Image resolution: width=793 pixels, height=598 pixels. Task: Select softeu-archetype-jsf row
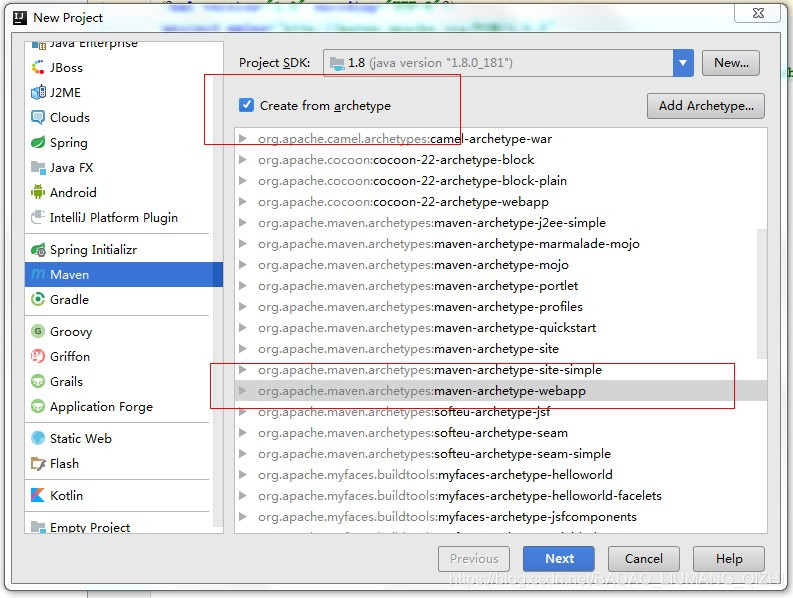pos(501,411)
